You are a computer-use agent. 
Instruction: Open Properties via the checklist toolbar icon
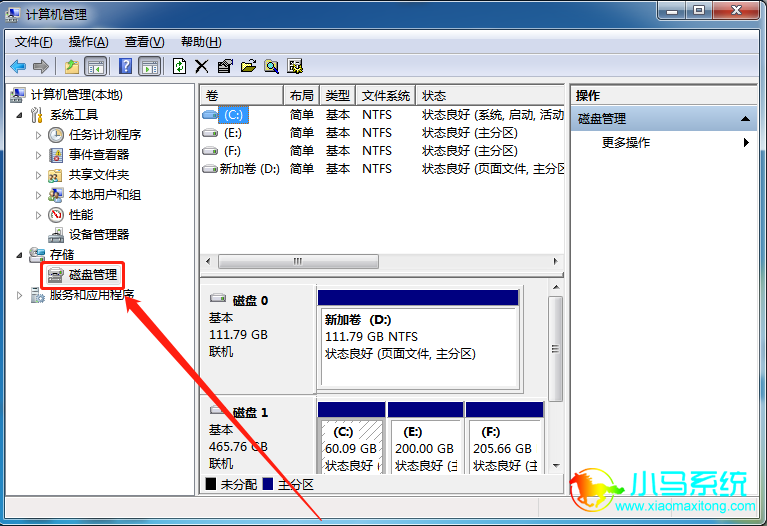[225, 66]
